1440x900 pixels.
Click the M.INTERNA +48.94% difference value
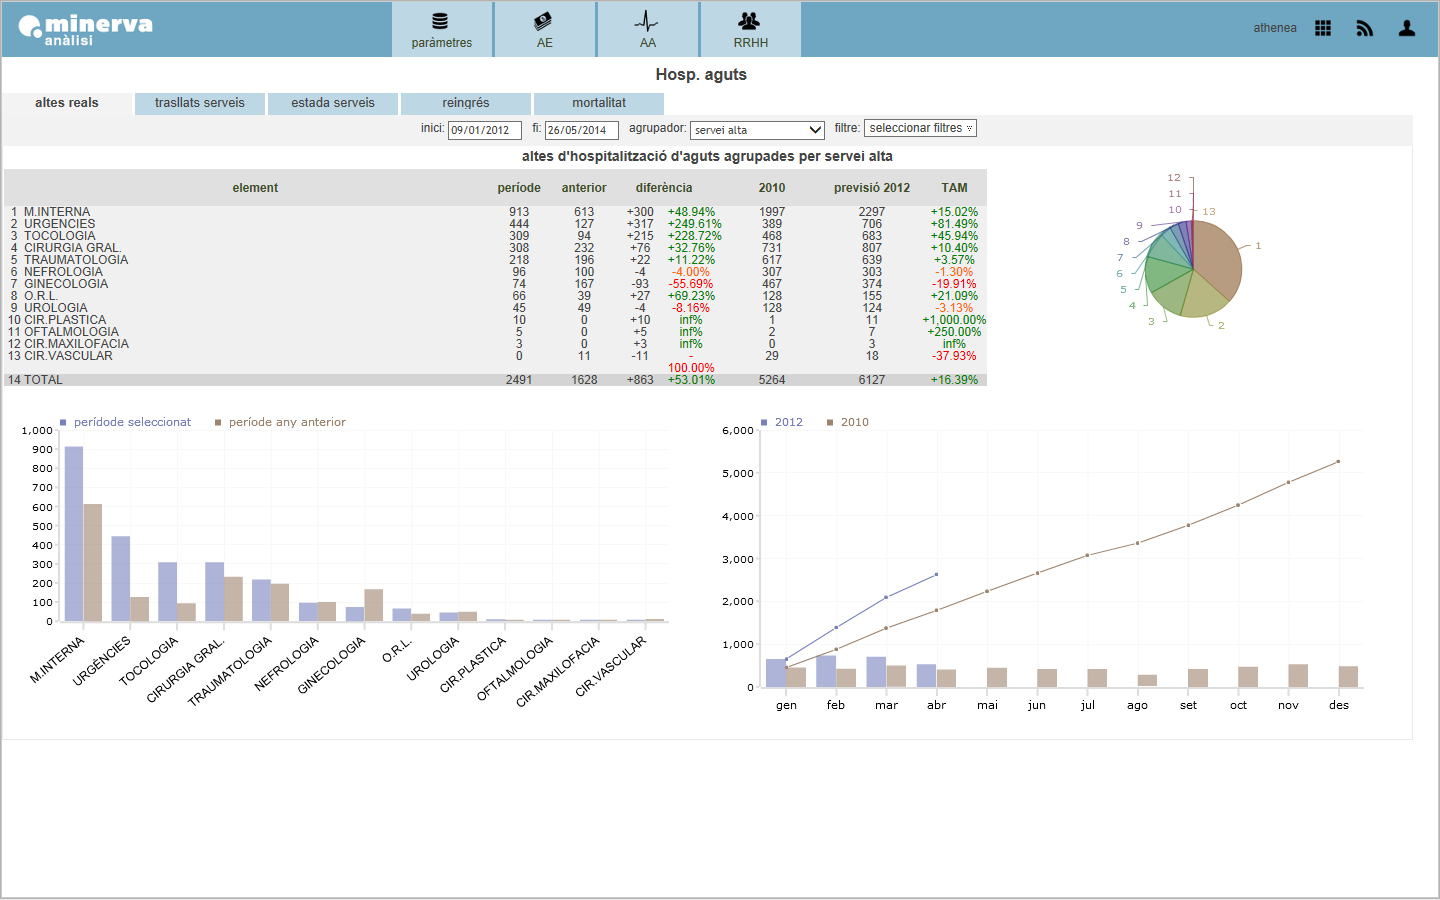(x=691, y=212)
